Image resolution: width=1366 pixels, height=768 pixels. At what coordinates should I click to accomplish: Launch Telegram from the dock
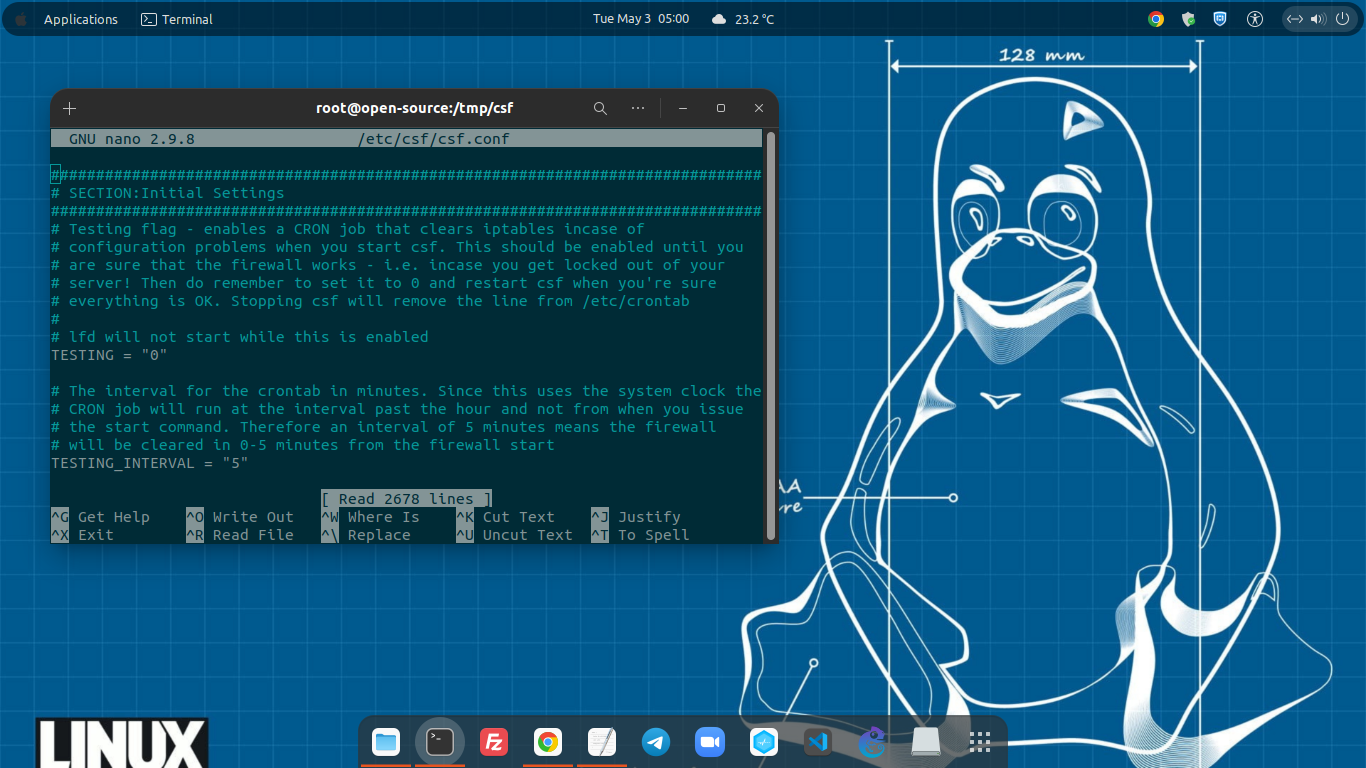click(656, 742)
